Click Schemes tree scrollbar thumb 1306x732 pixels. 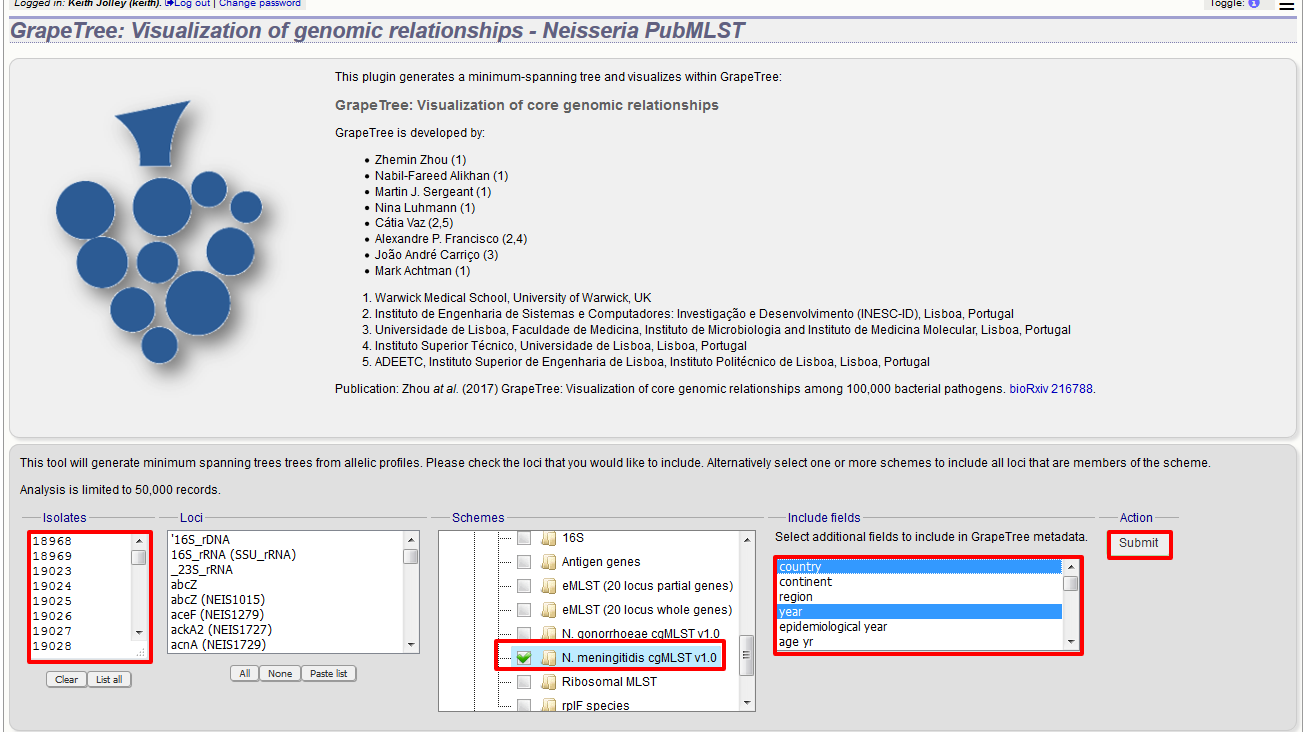(x=747, y=654)
